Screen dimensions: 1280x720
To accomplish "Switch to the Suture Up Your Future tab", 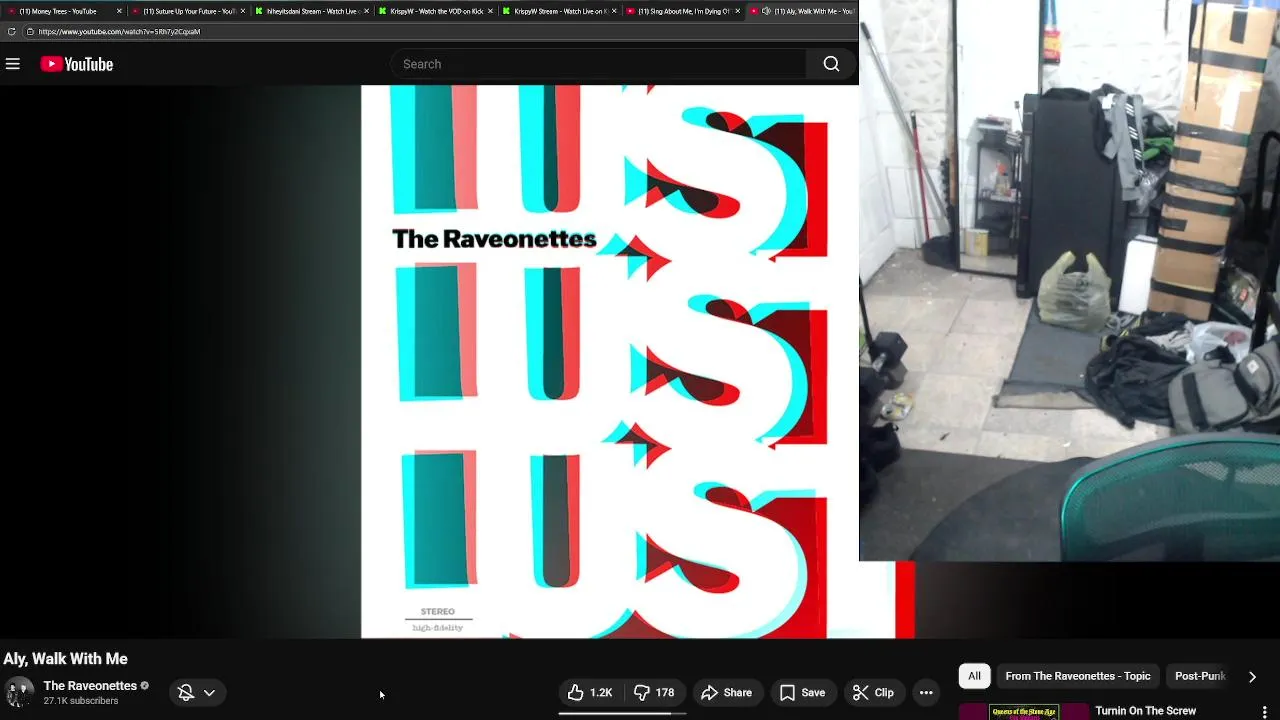I will click(x=188, y=11).
